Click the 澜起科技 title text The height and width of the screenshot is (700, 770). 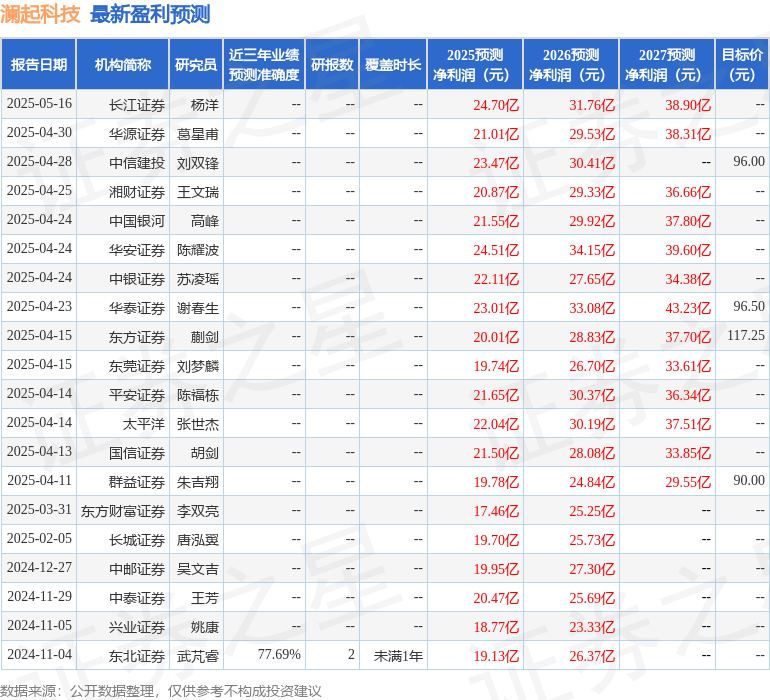[x=40, y=14]
